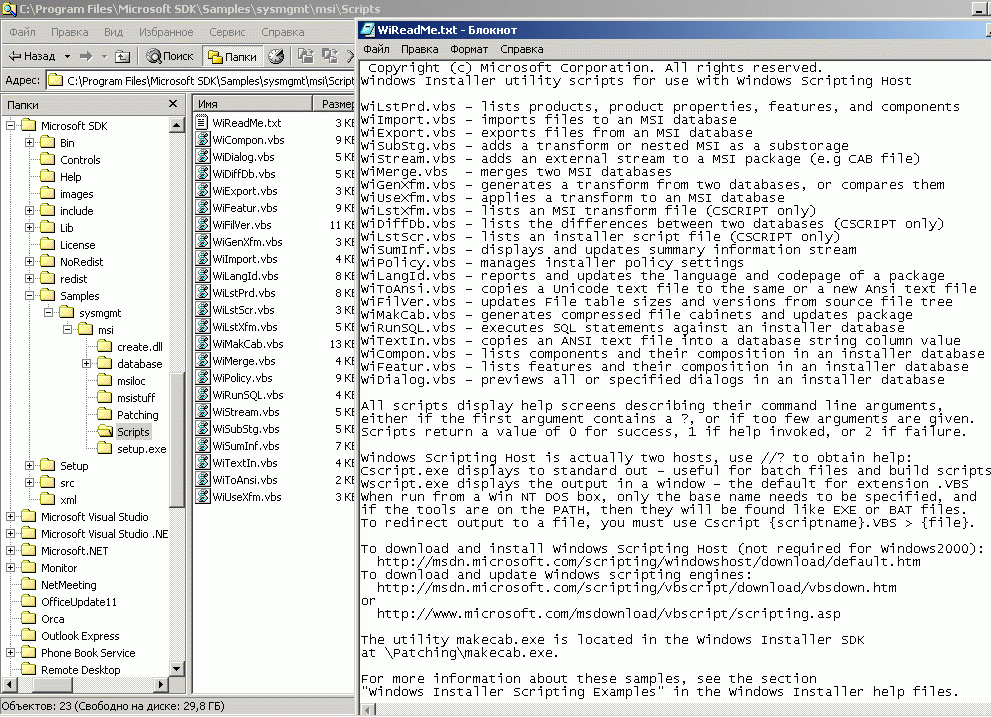Expand the database folder node

coord(87,364)
